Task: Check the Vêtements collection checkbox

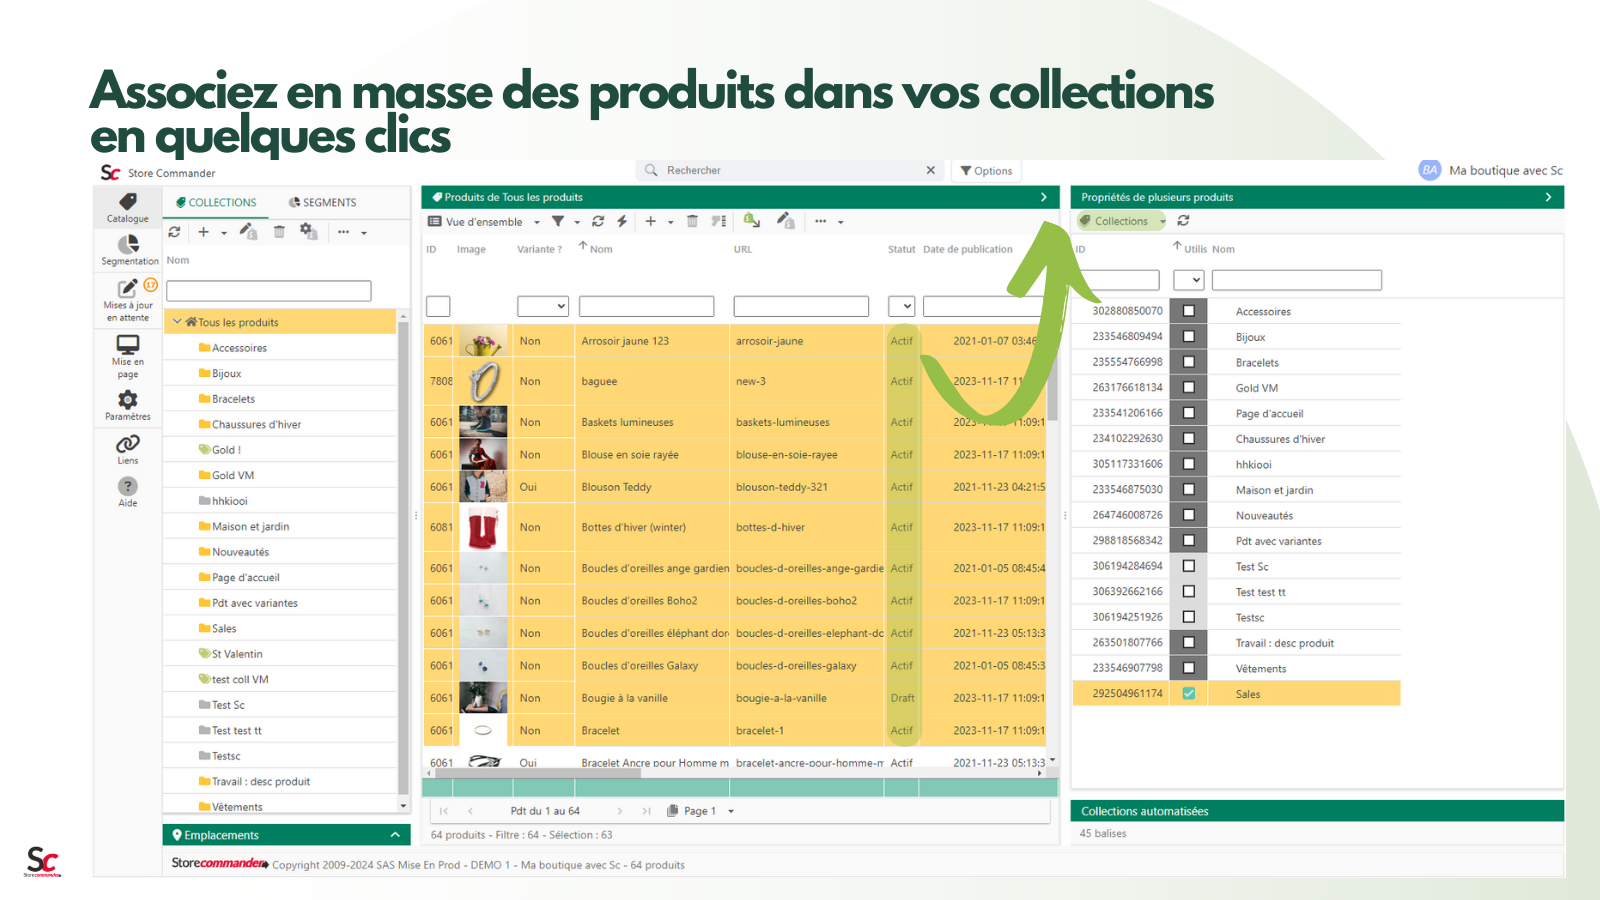Action: click(1189, 668)
